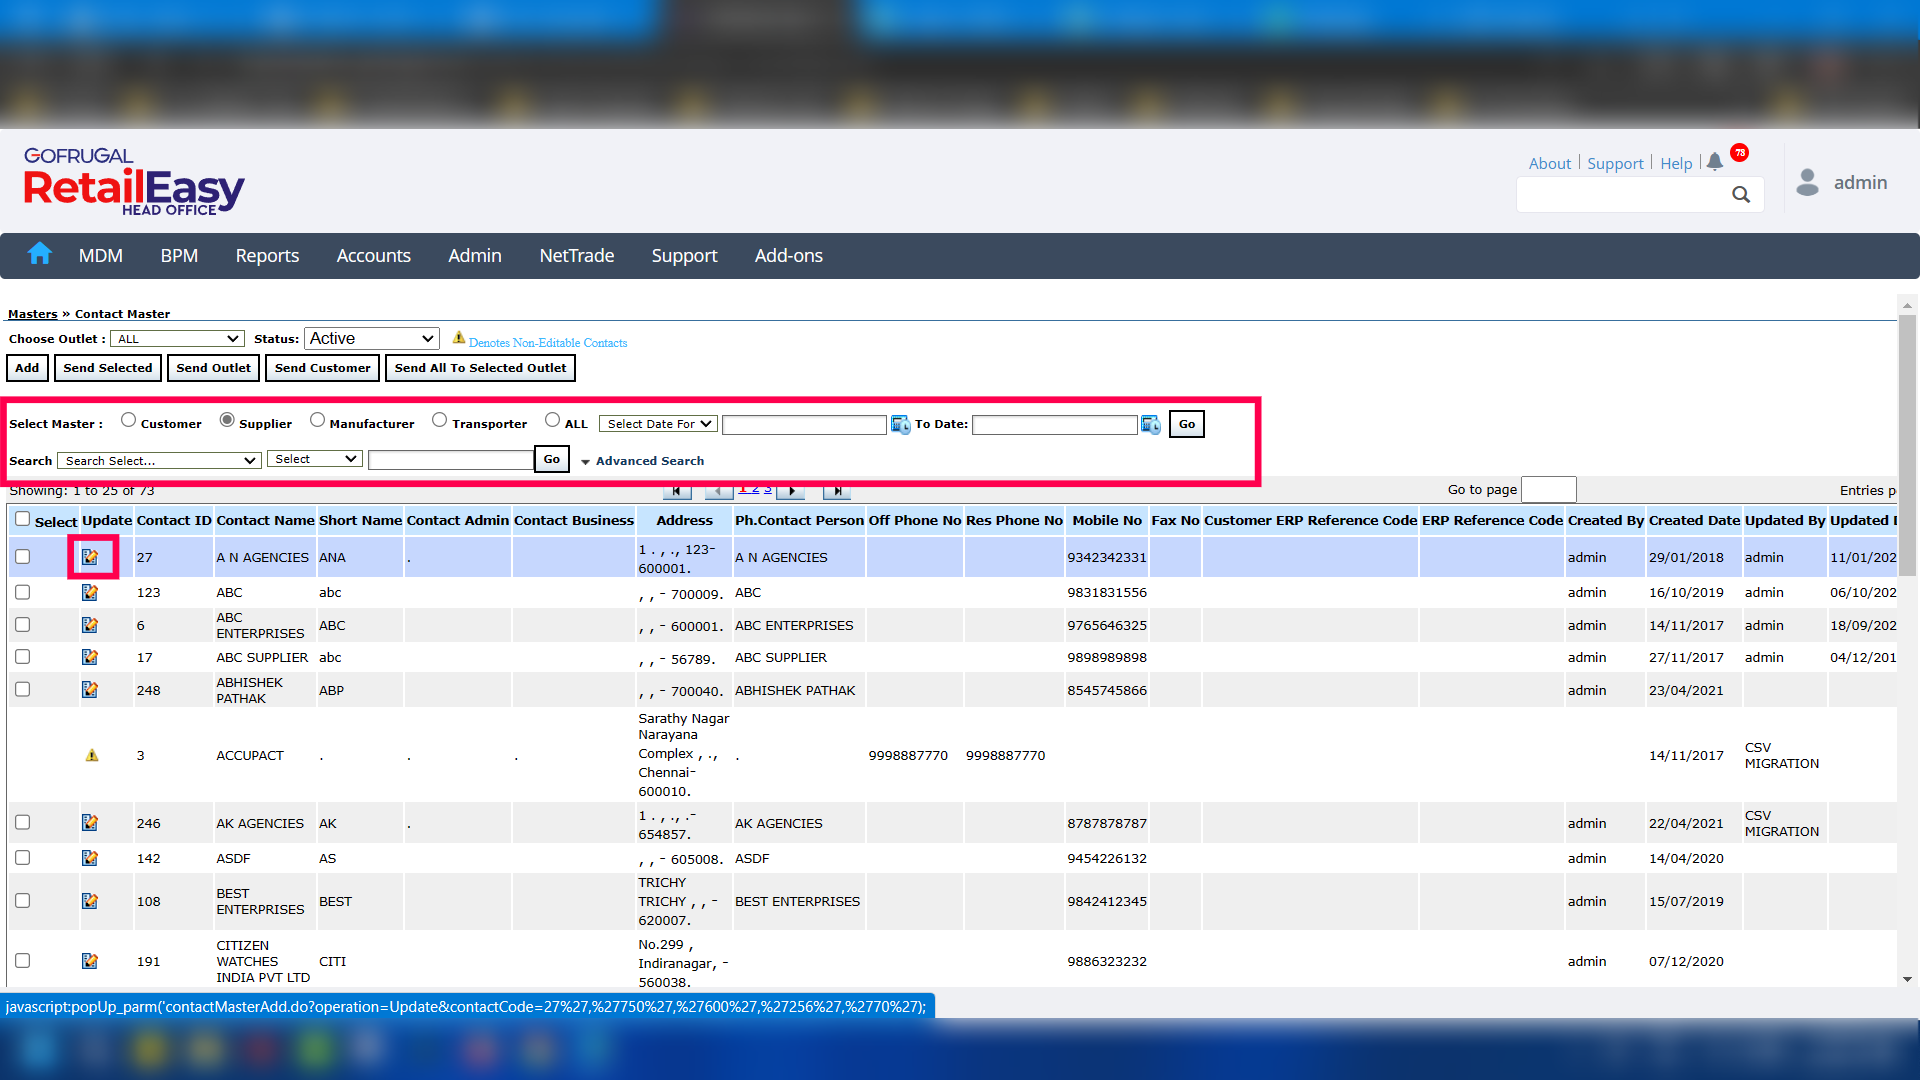Select the Customer radio button
Image resolution: width=1920 pixels, height=1080 pixels.
tap(128, 420)
